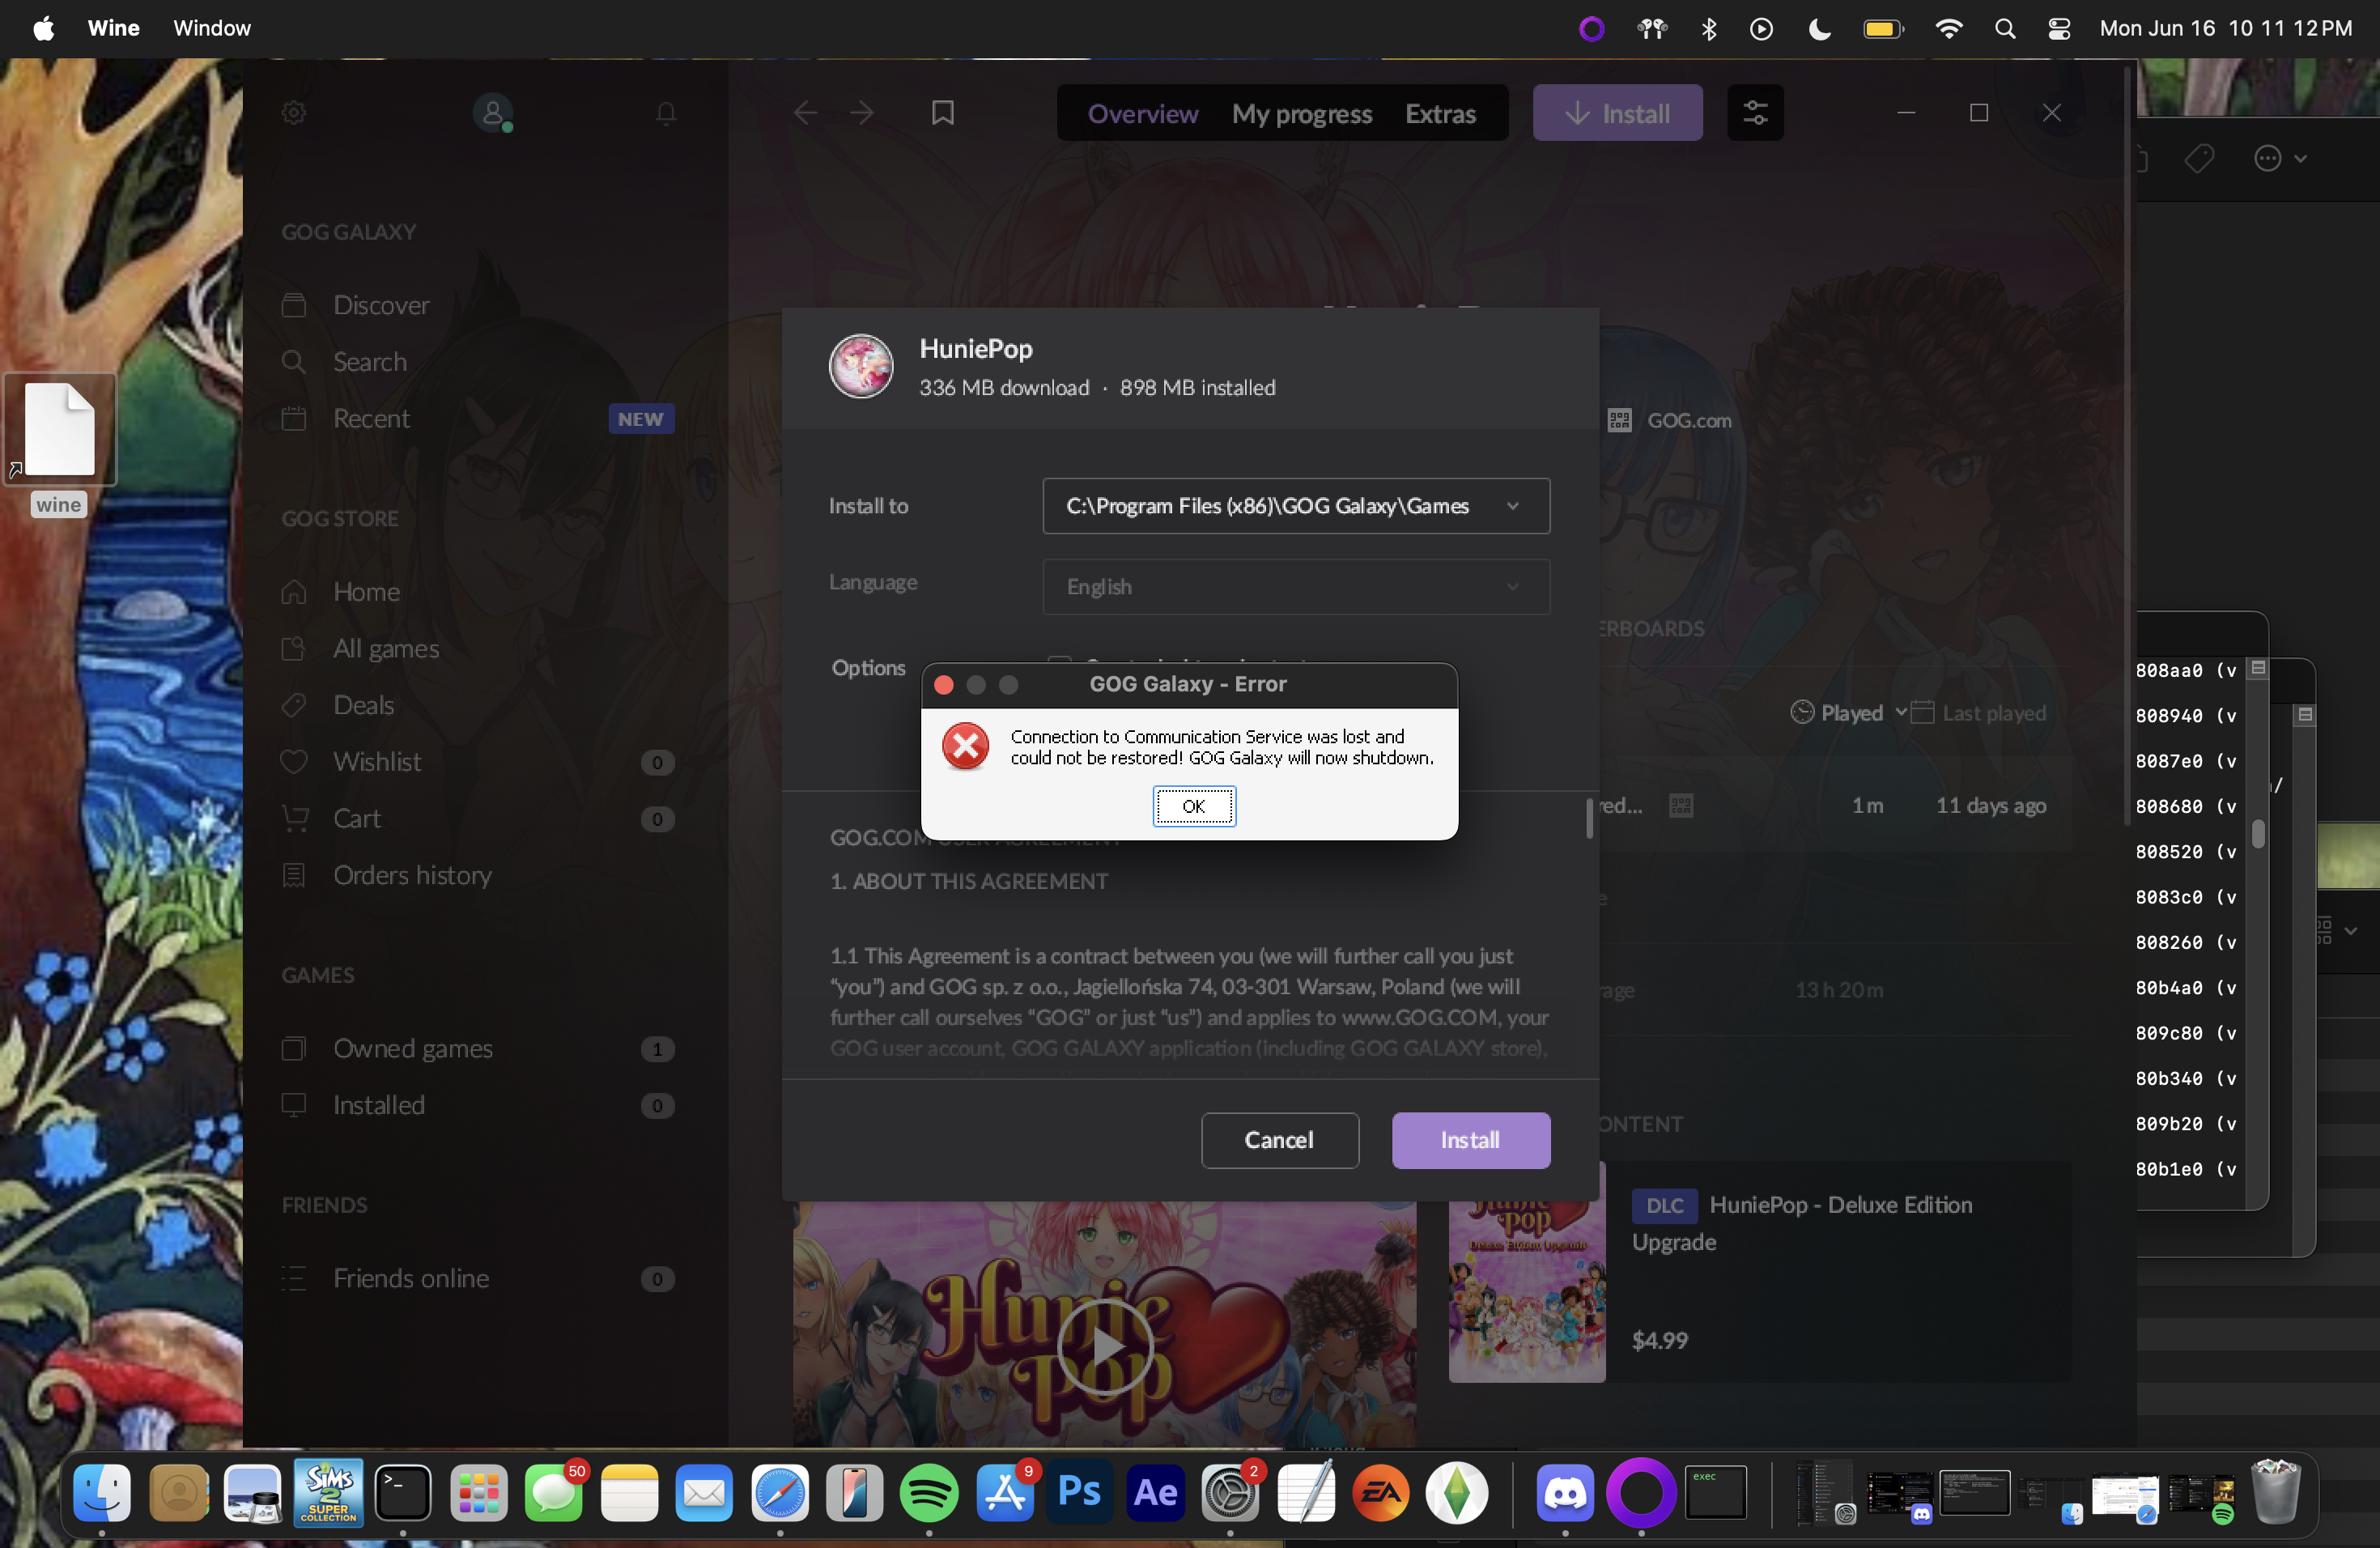Click Install in the HuniePop install dialog
The width and height of the screenshot is (2380, 1548).
(x=1470, y=1141)
